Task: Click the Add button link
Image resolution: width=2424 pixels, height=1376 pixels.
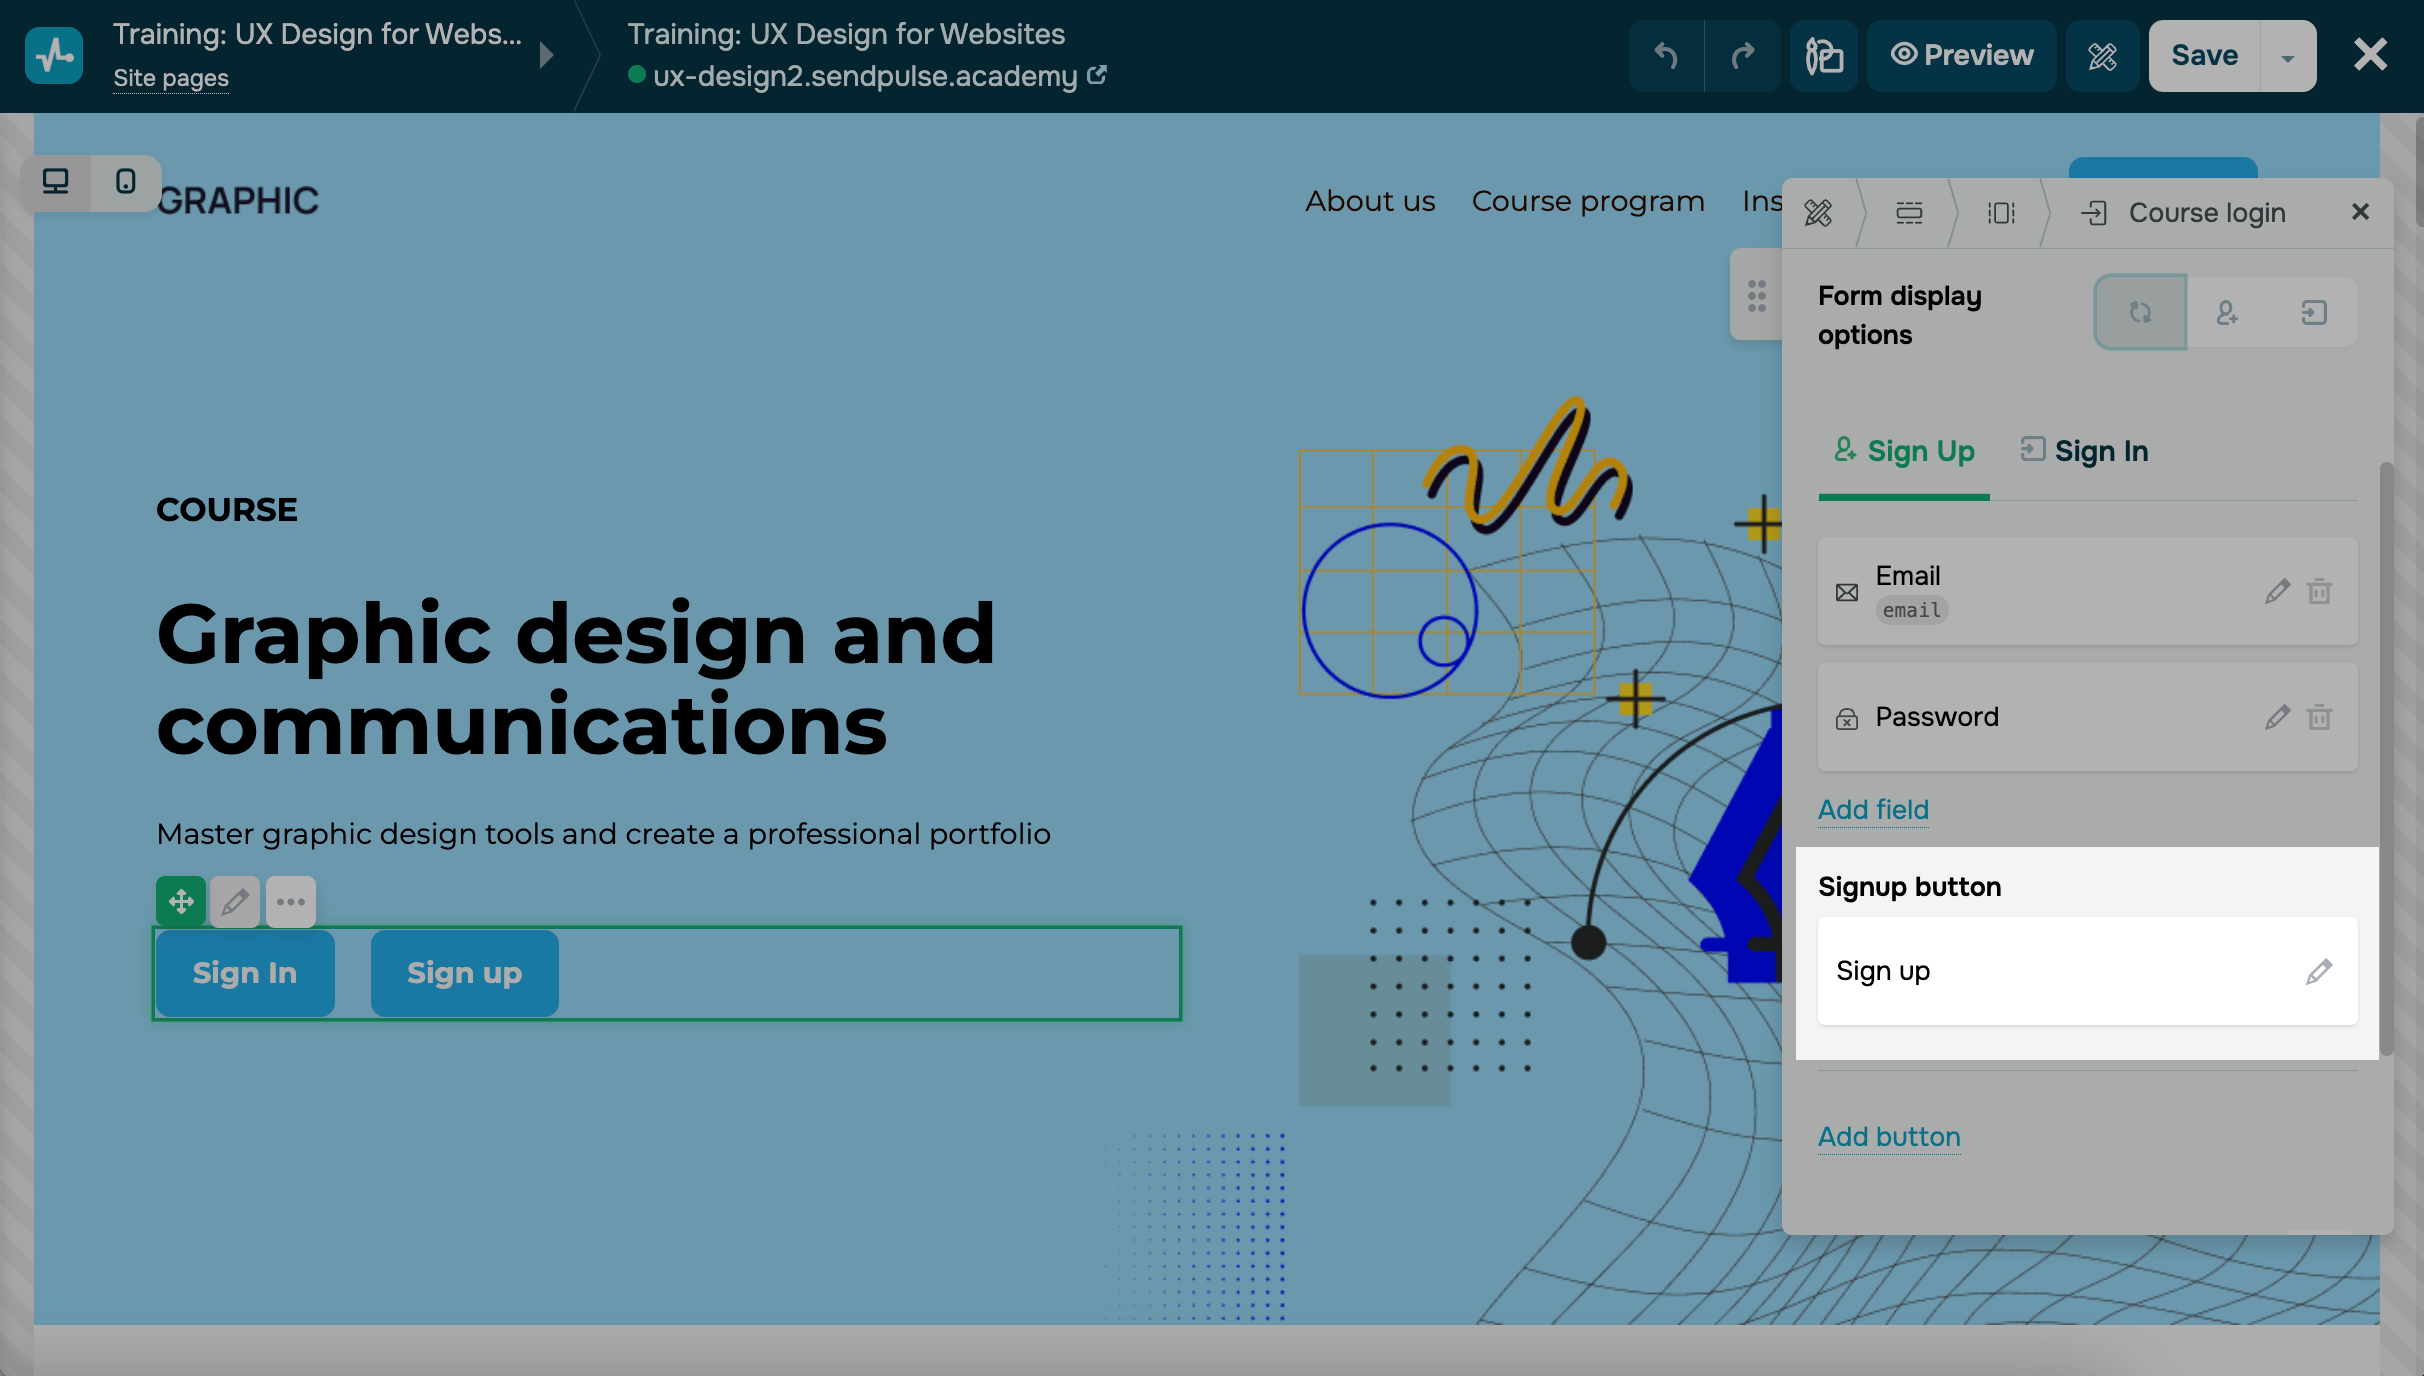Action: [1888, 1136]
